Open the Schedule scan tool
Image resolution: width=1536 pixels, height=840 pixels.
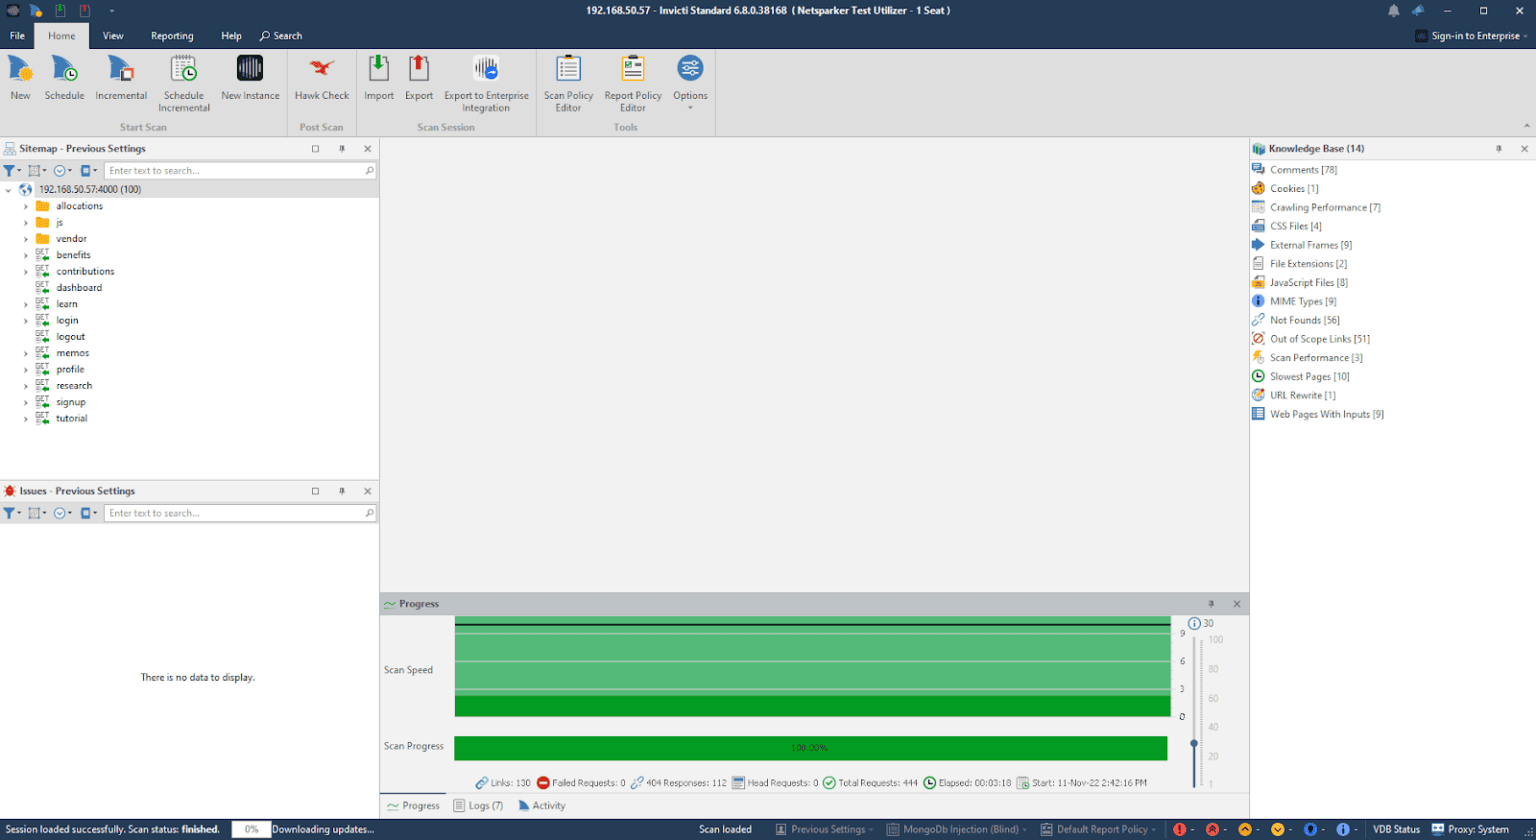(x=64, y=80)
